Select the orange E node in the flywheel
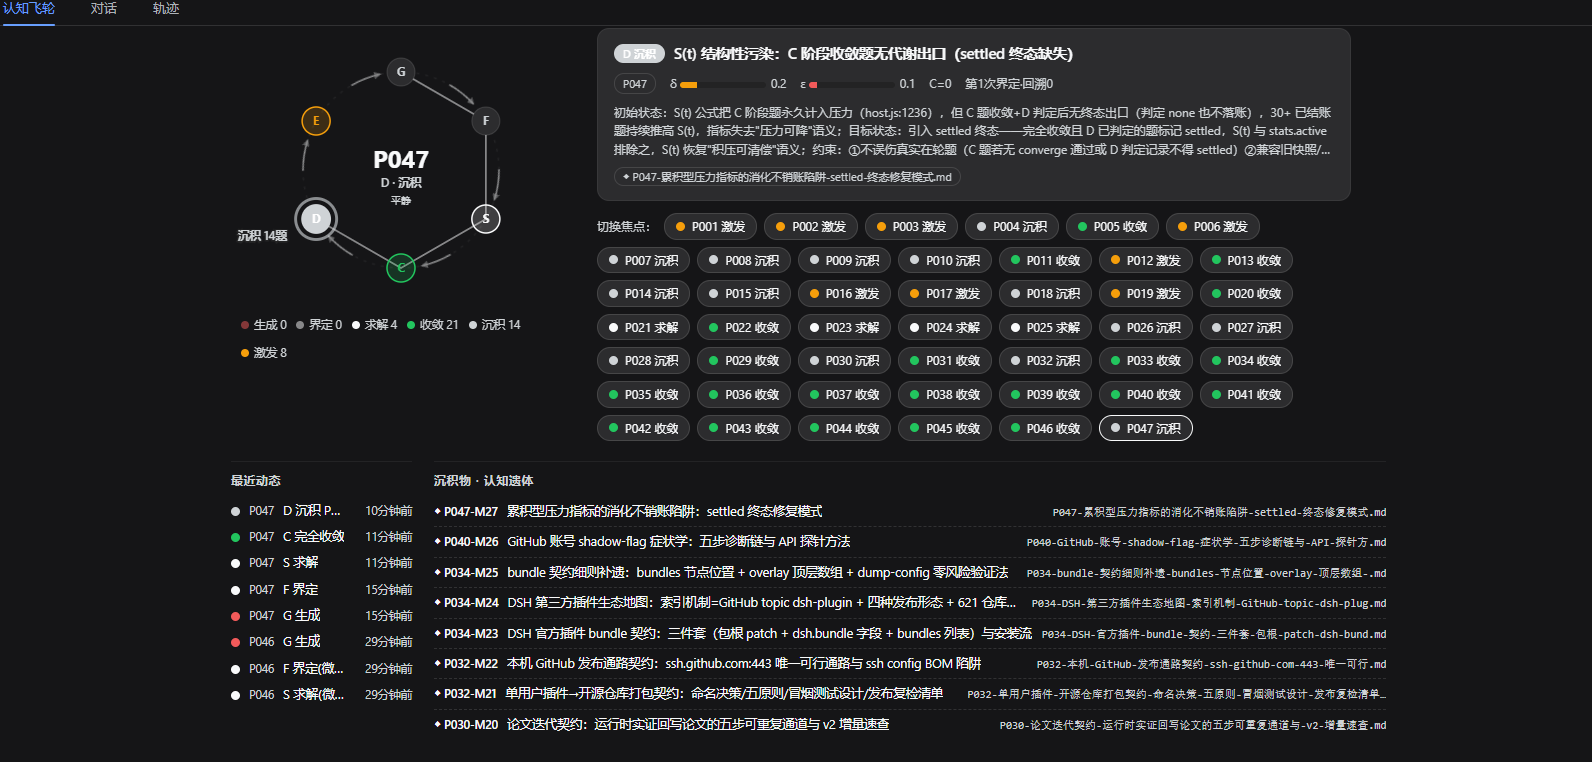 click(316, 121)
